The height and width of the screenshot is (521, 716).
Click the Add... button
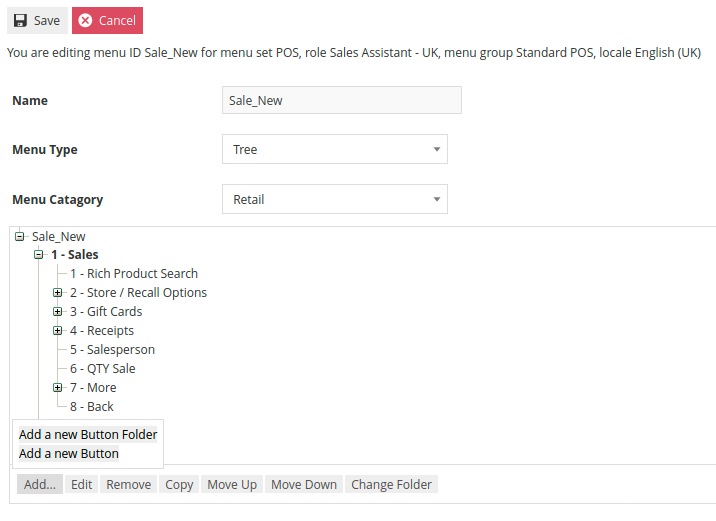(40, 484)
